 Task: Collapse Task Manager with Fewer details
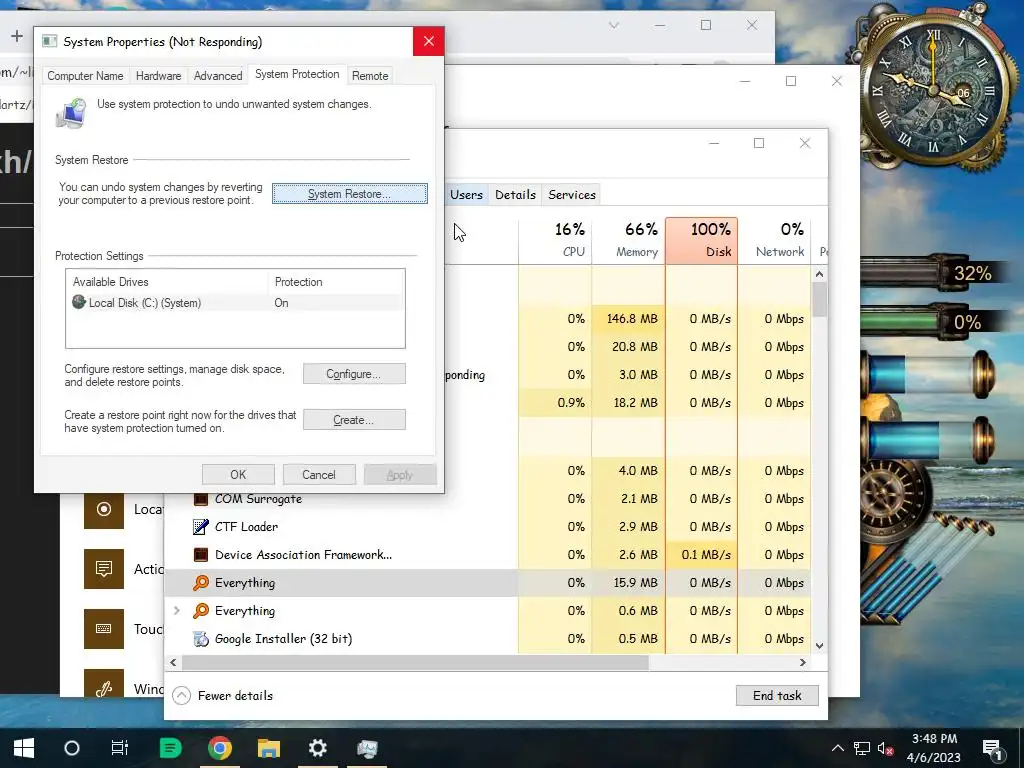point(223,696)
